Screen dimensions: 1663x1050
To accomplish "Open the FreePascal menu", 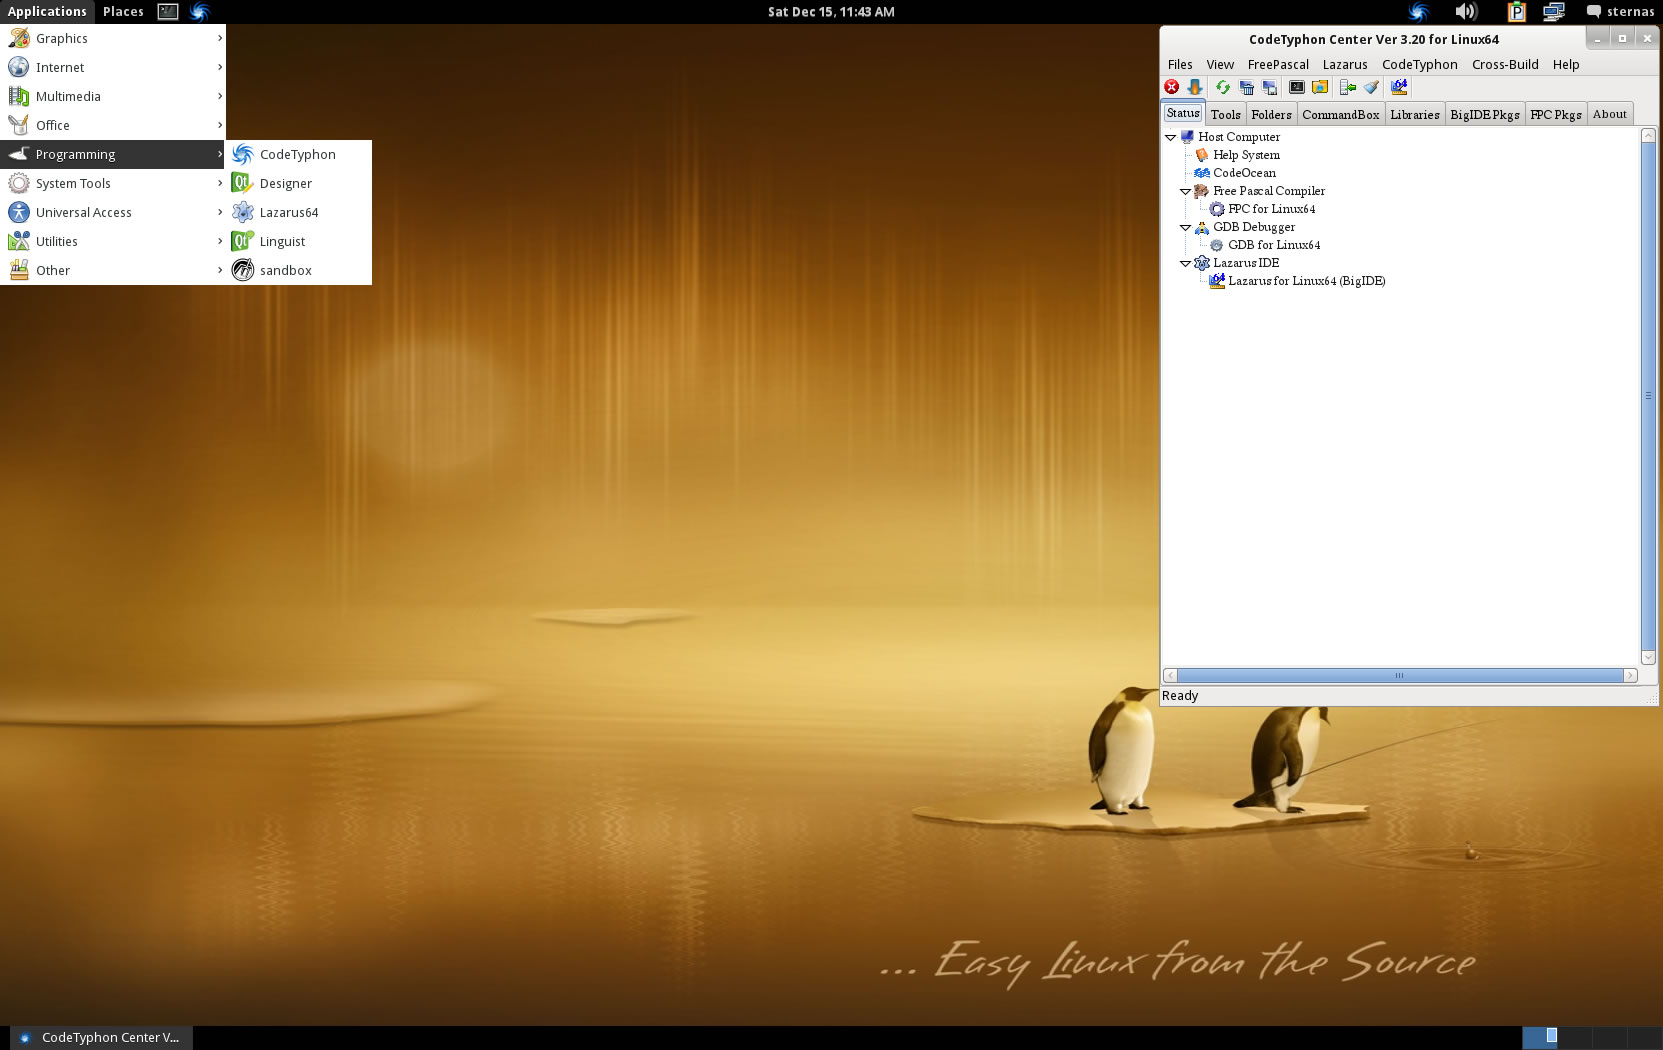I will click(1278, 64).
